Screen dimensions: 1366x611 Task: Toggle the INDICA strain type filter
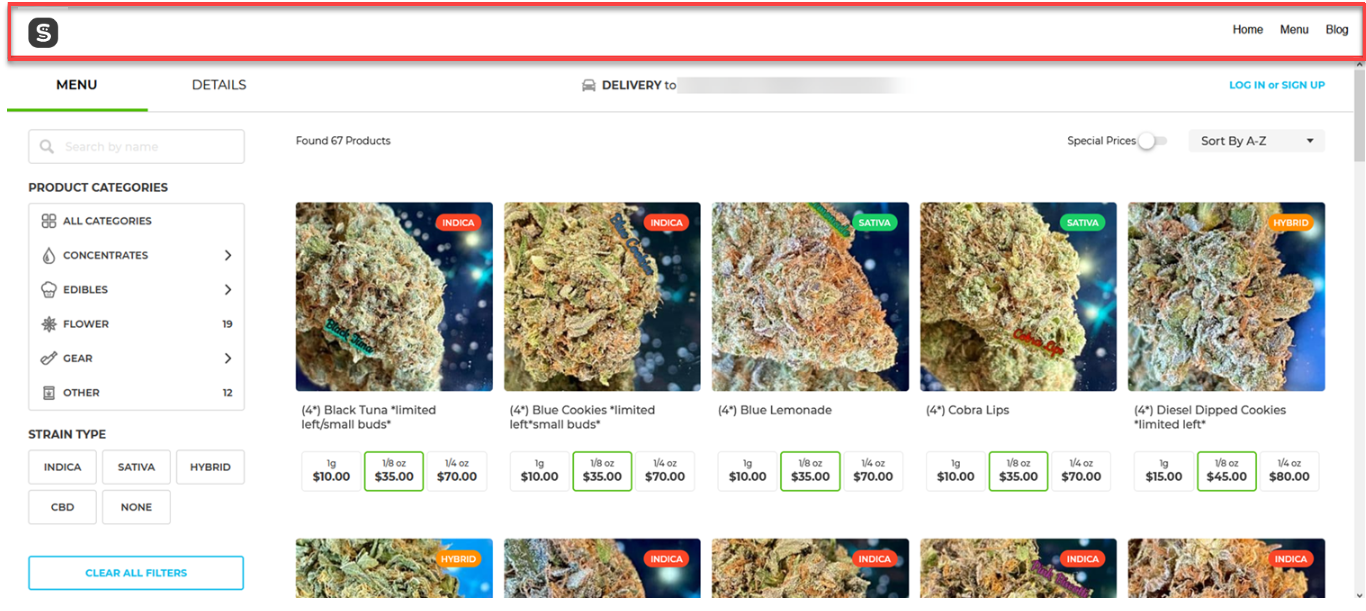[x=62, y=467]
